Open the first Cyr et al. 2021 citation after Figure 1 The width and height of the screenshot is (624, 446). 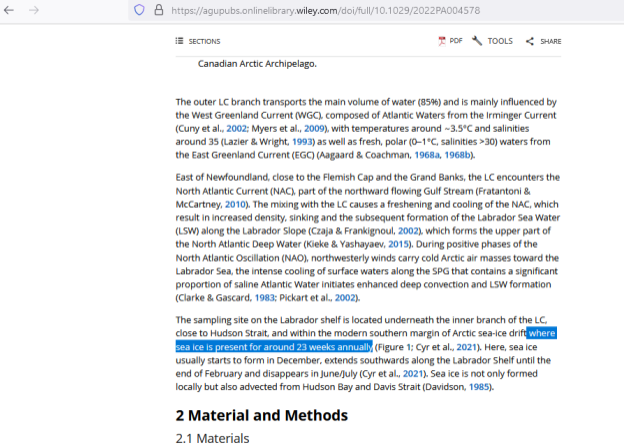point(466,347)
